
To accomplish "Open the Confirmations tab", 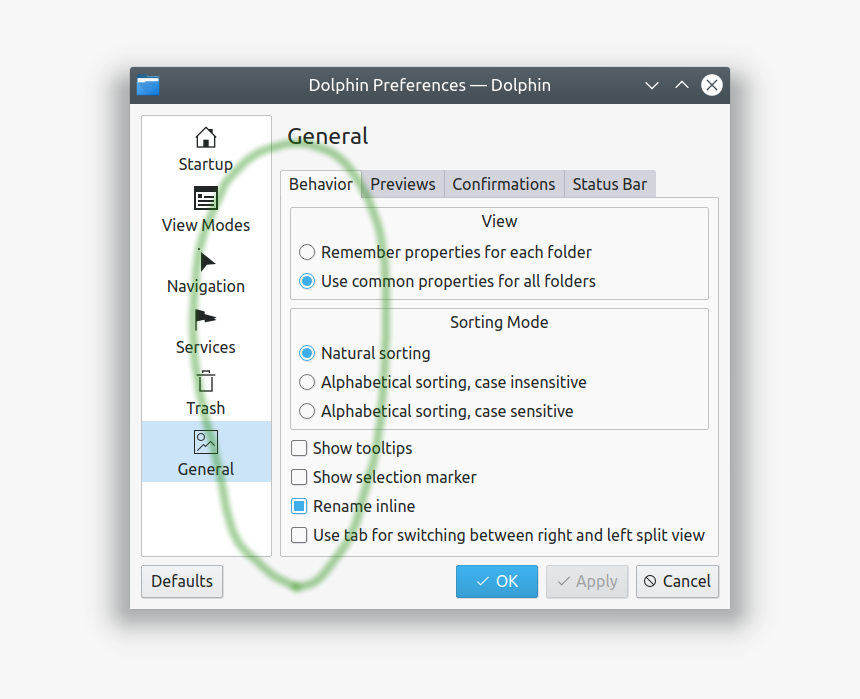I will pyautogui.click(x=503, y=184).
